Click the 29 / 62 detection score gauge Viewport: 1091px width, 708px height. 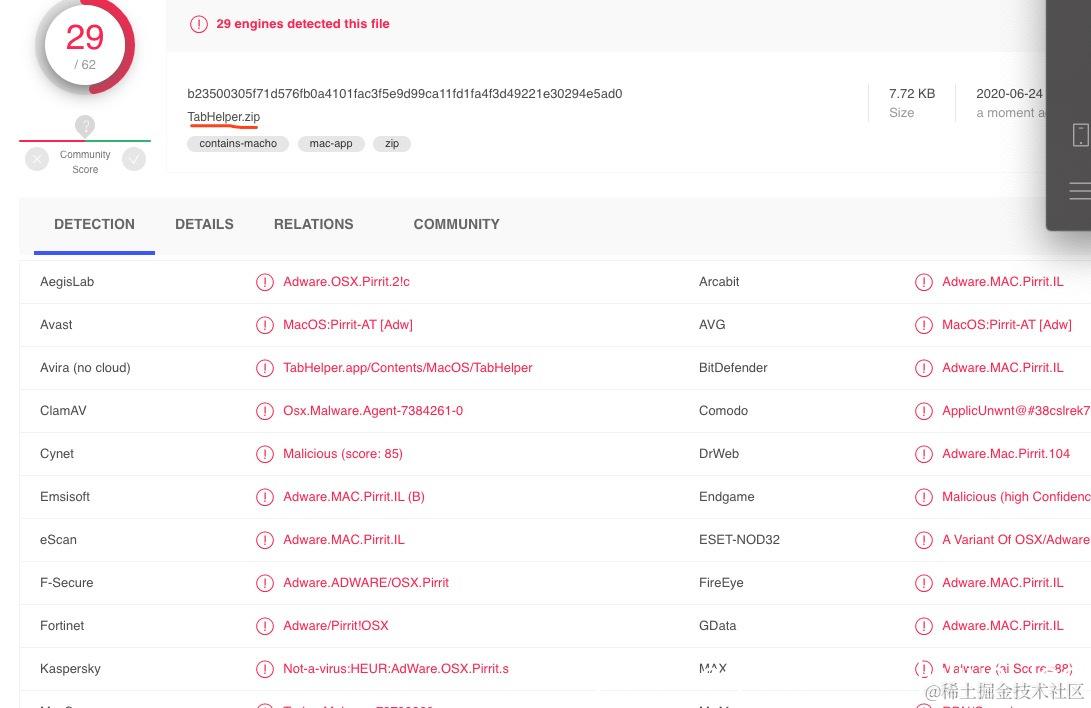point(85,47)
